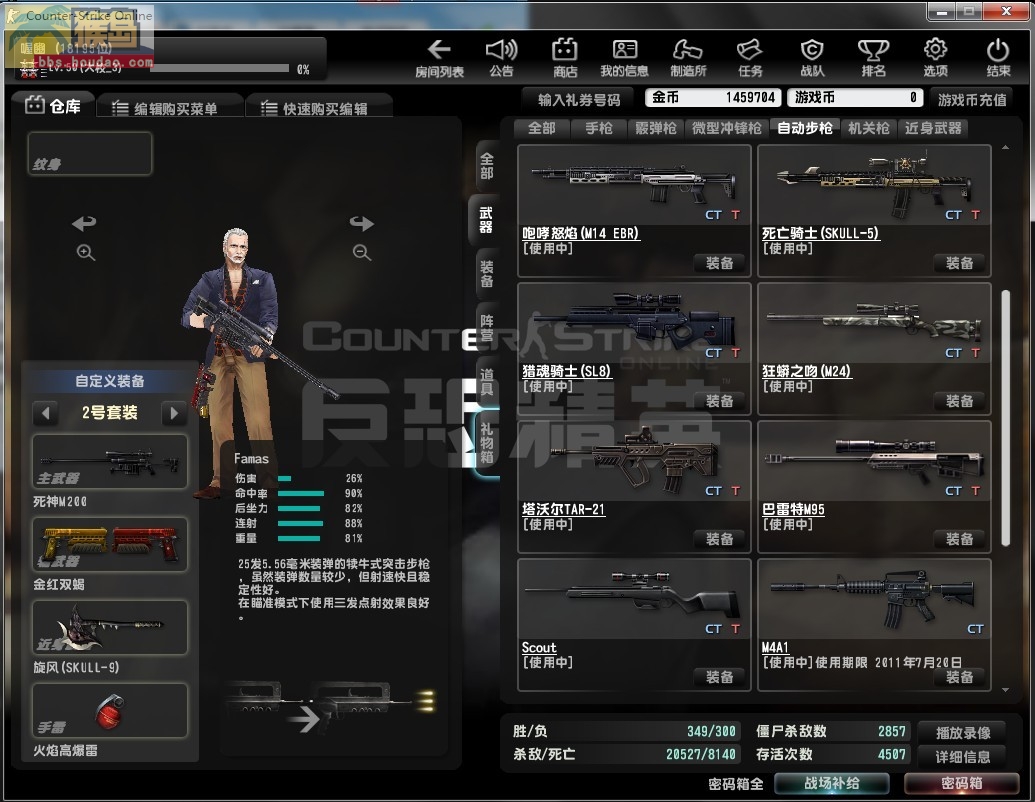Viewport: 1035px width, 802px height.
Task: Open the 编辑购买菜单 tab
Action: tap(170, 108)
